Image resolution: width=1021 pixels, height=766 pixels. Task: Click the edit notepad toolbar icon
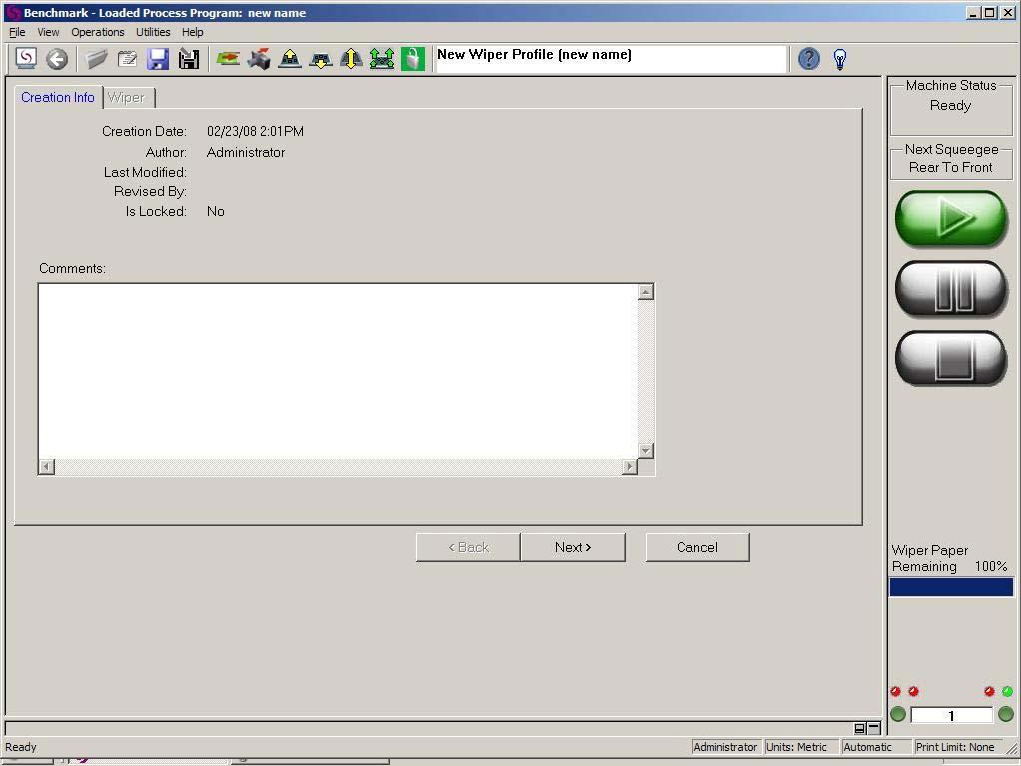point(127,59)
